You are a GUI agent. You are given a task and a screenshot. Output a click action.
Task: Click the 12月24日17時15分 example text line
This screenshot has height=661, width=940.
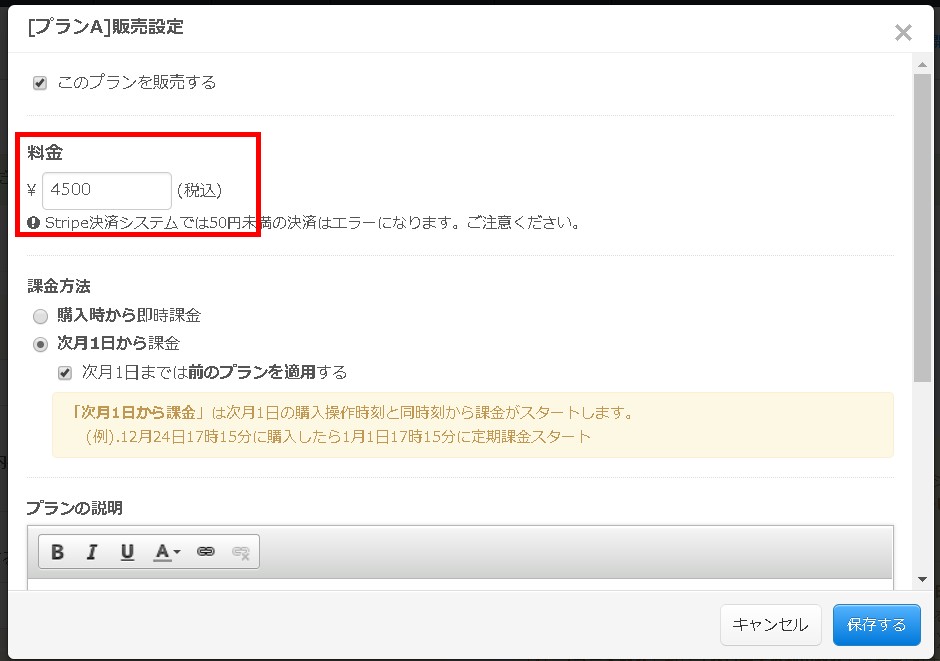point(338,436)
